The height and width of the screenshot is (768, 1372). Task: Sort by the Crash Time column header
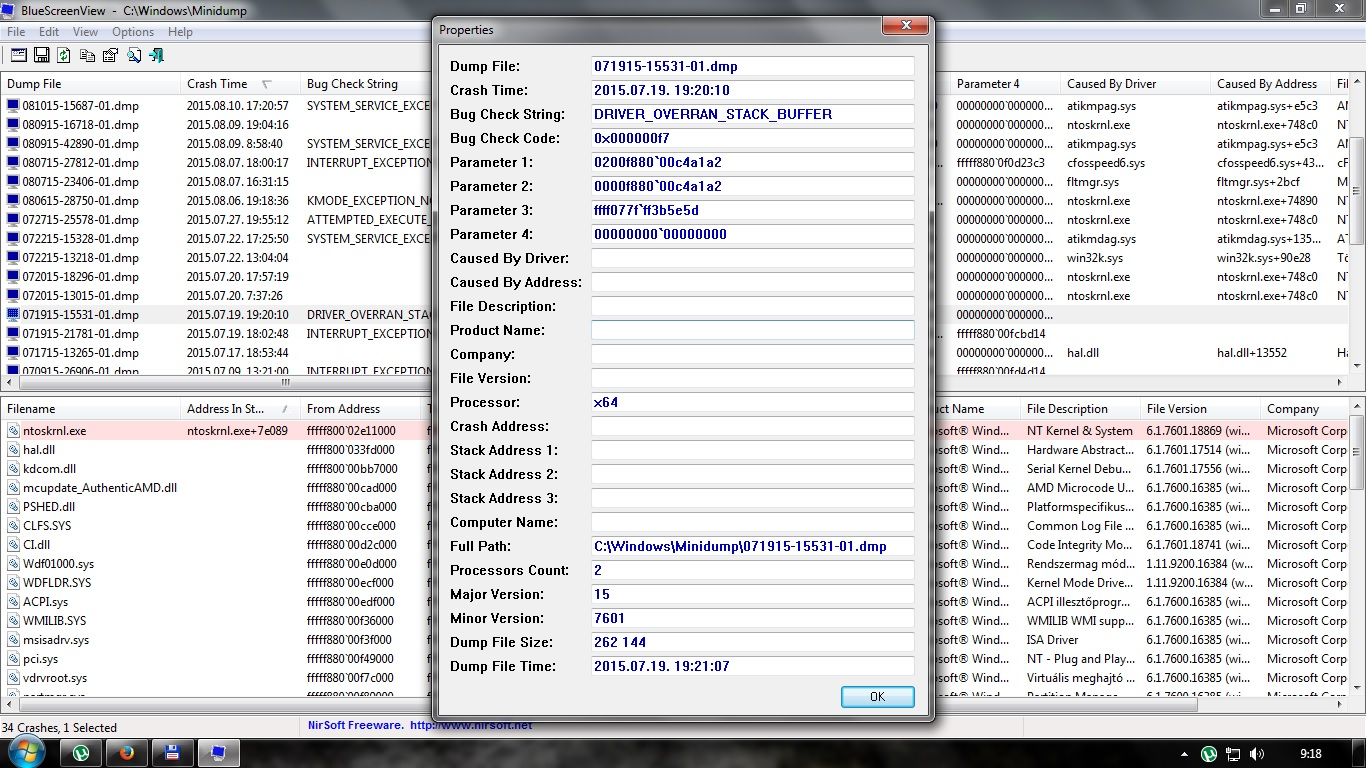point(240,84)
